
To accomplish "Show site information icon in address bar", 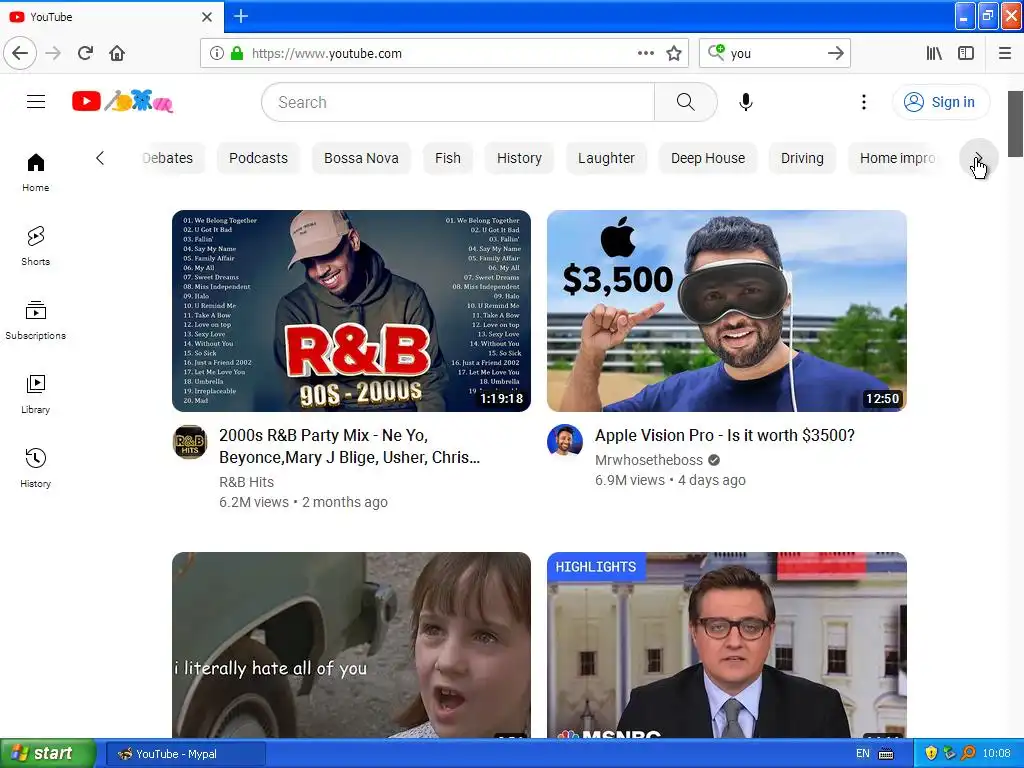I will point(216,53).
